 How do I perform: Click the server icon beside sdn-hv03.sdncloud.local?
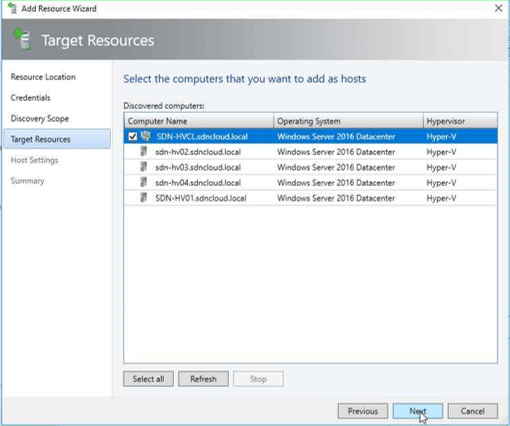[x=144, y=167]
